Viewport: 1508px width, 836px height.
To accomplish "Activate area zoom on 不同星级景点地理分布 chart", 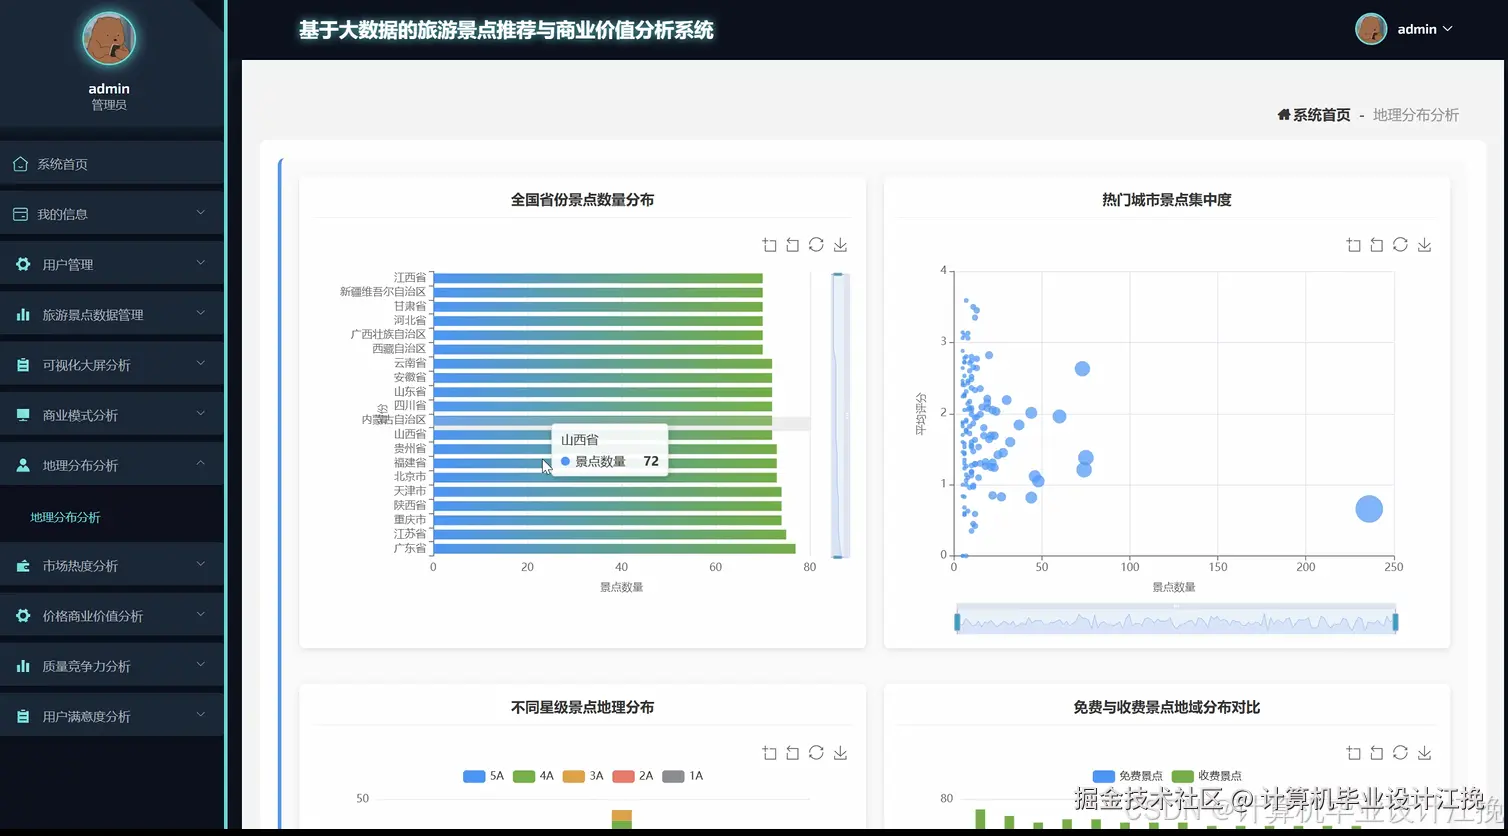I will (x=769, y=753).
